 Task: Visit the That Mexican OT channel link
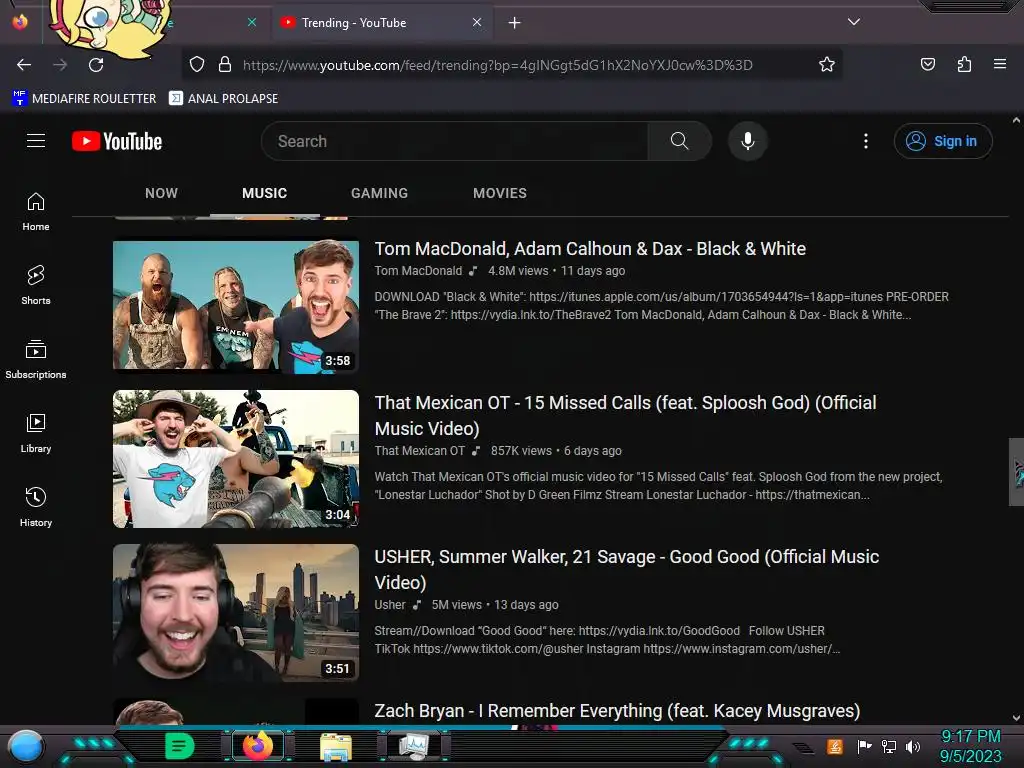tap(419, 451)
